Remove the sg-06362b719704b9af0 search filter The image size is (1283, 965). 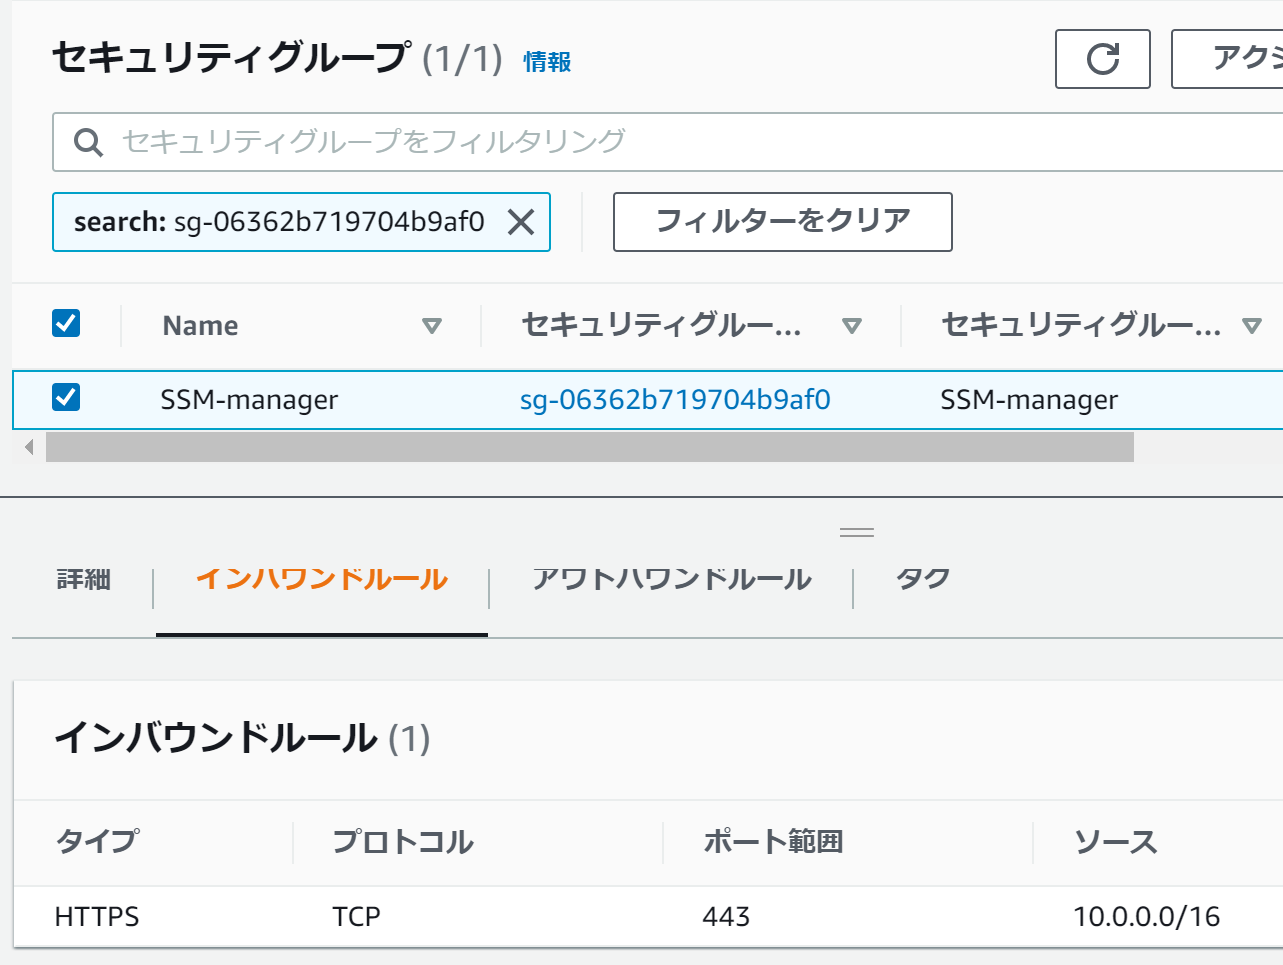521,222
